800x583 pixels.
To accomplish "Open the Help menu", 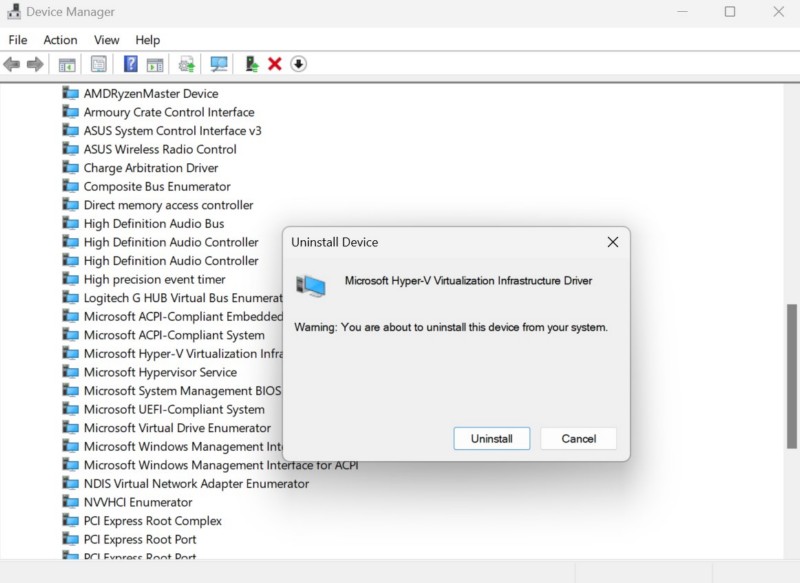I will (x=147, y=40).
